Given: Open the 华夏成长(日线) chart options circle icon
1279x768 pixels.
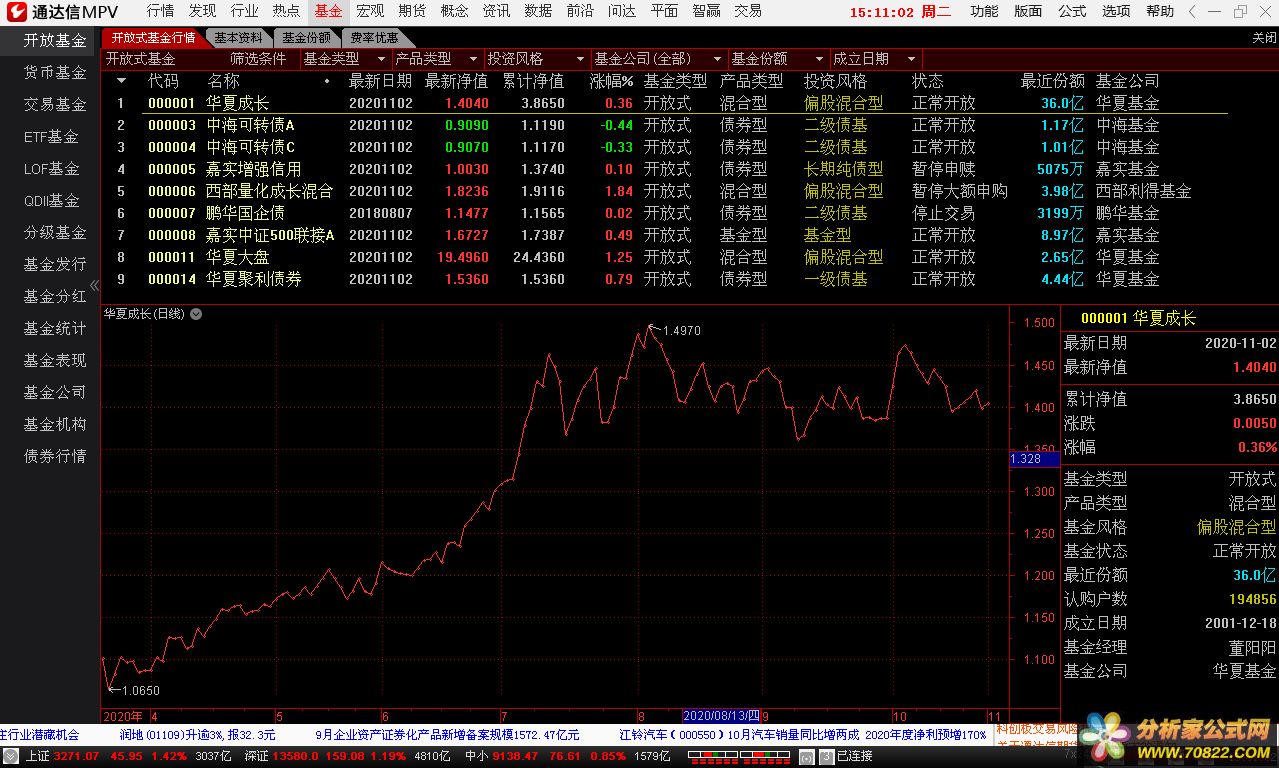Looking at the screenshot, I should tap(196, 314).
